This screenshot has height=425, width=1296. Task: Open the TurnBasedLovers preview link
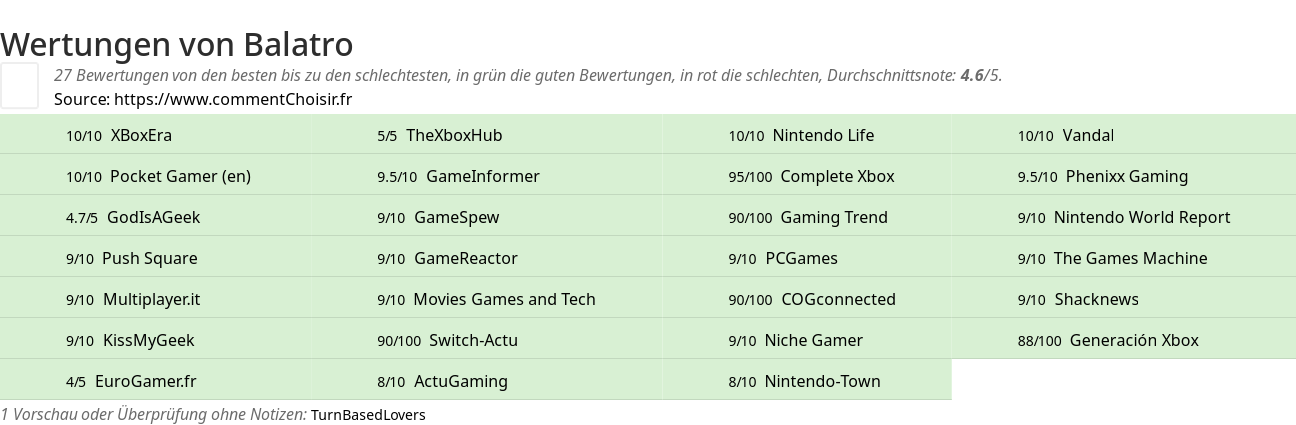coord(368,414)
